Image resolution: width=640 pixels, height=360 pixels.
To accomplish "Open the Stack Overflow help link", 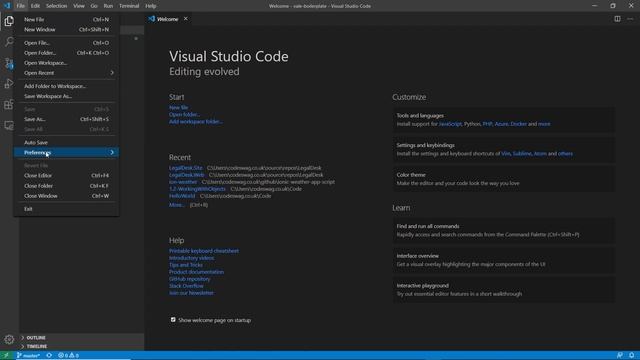I will pos(186,286).
